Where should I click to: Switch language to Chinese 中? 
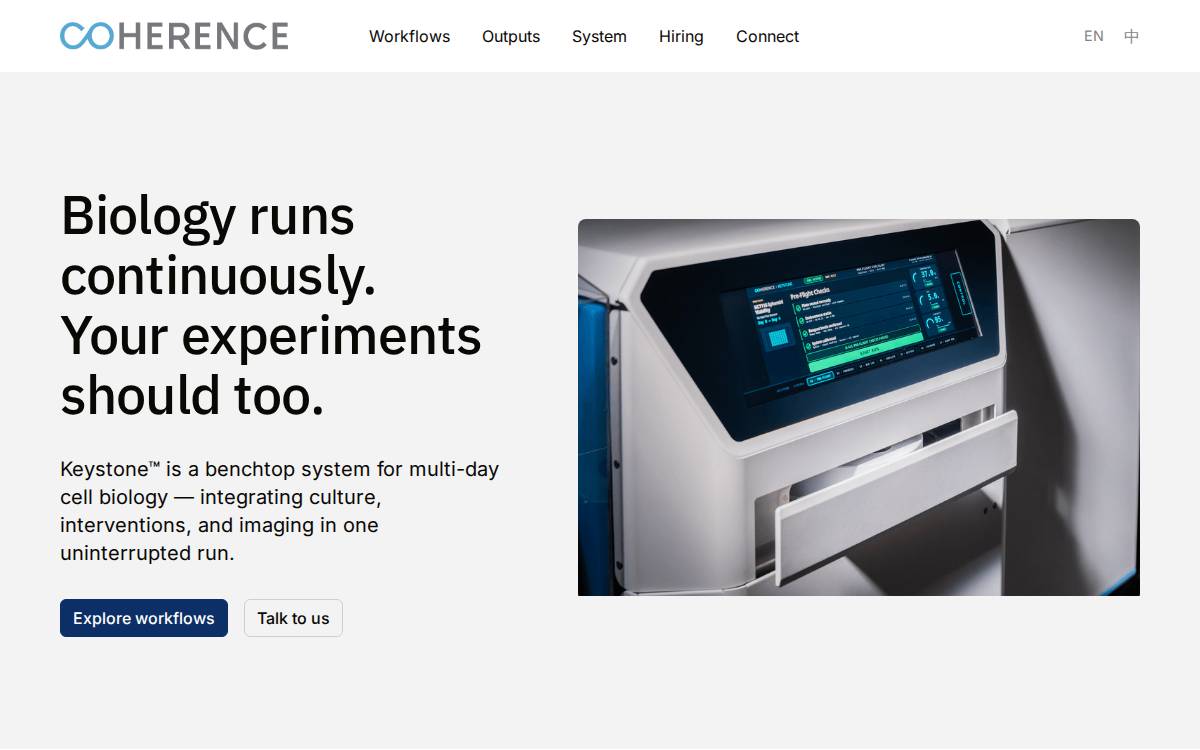pos(1131,36)
